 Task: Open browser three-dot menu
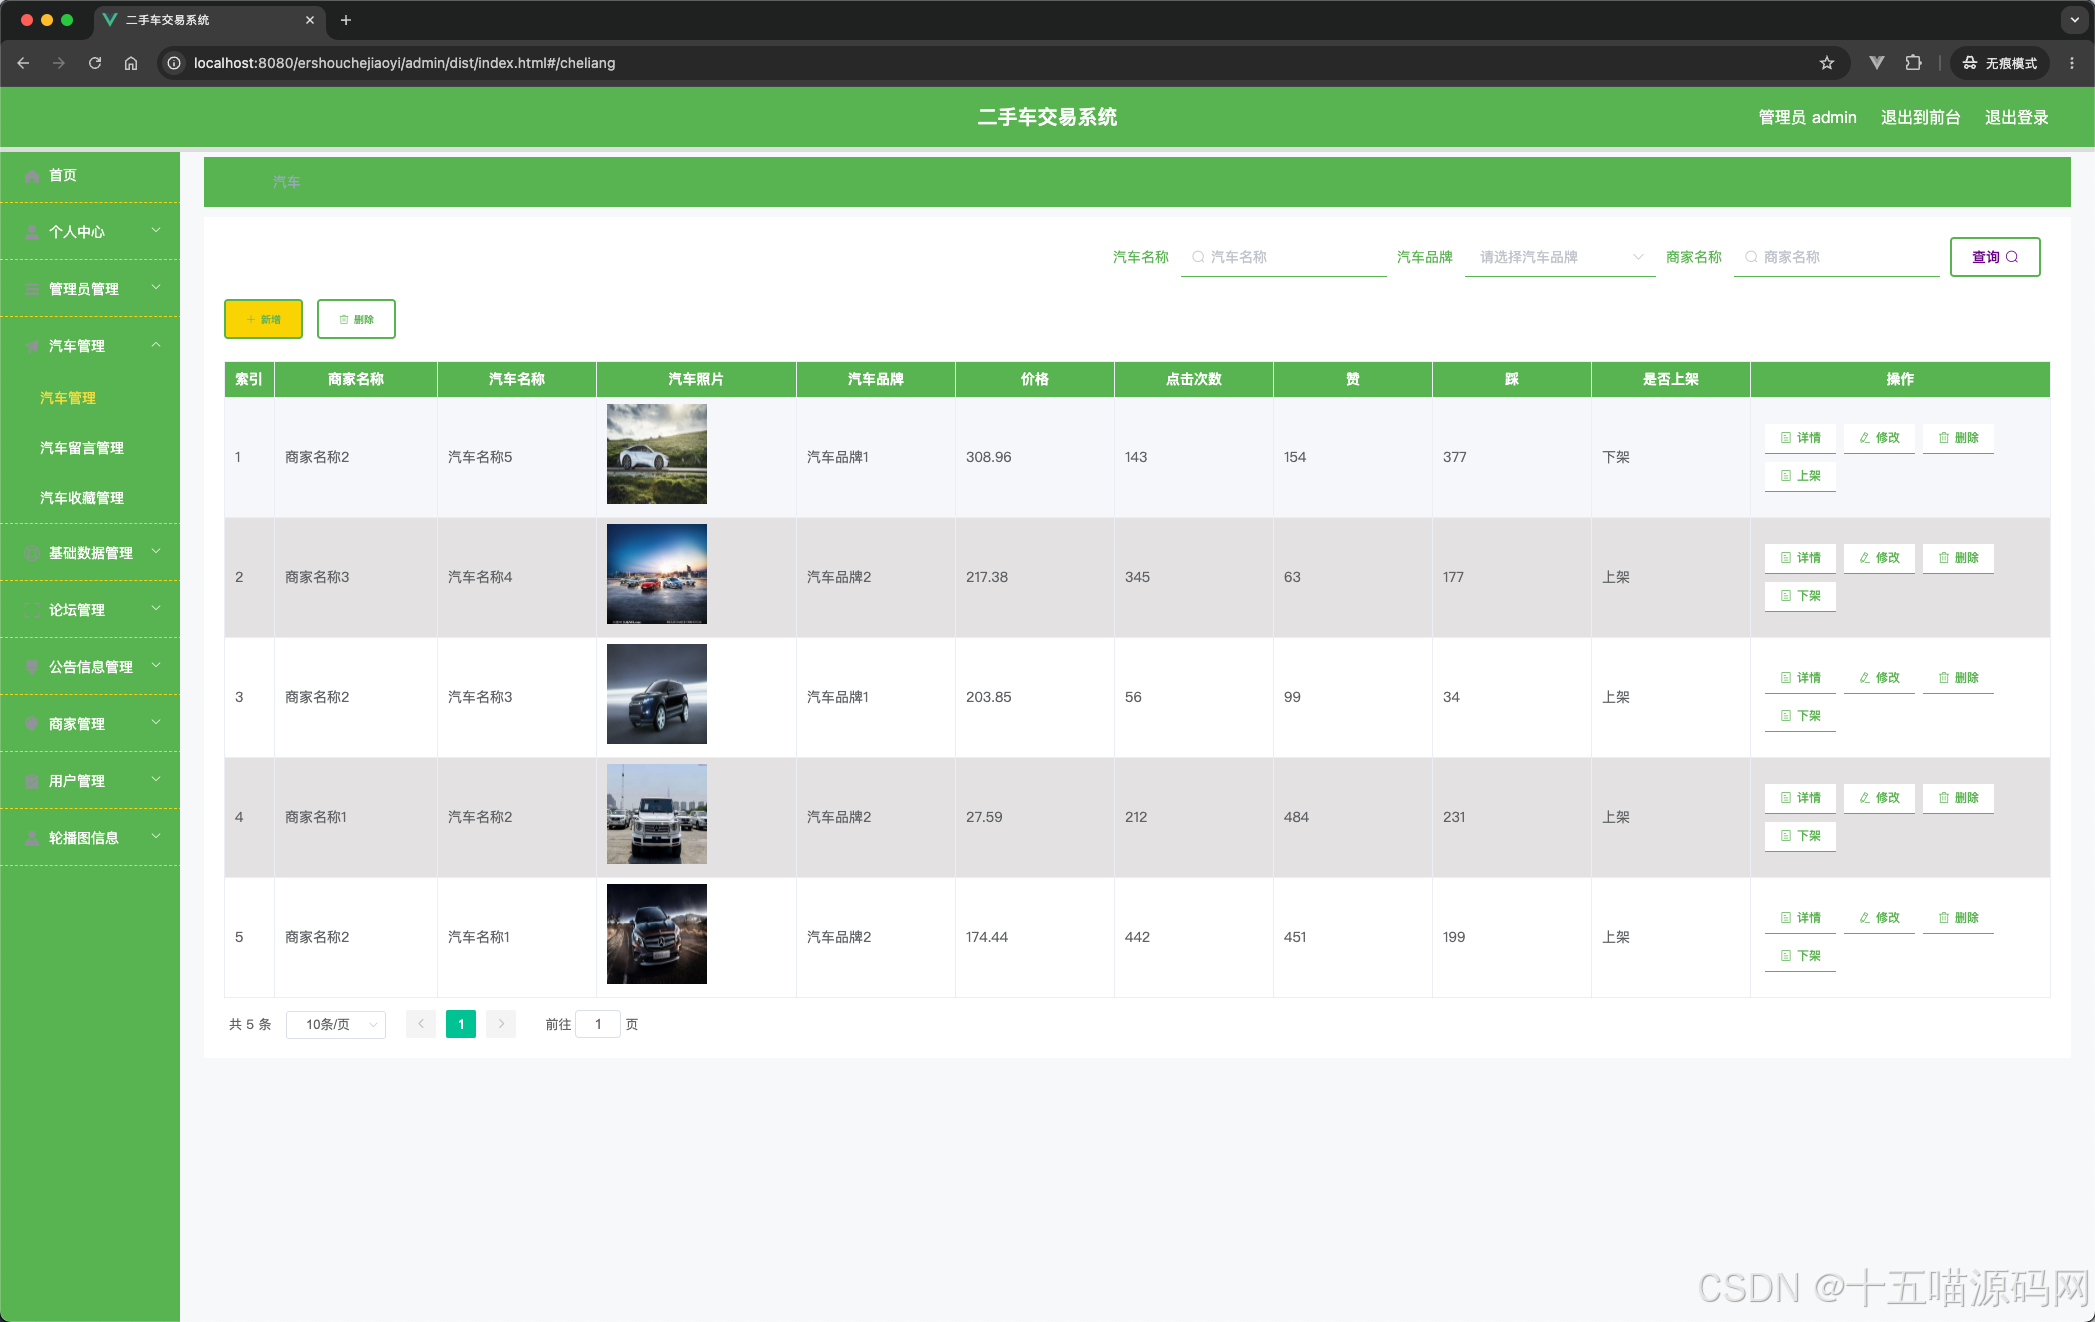click(2072, 63)
